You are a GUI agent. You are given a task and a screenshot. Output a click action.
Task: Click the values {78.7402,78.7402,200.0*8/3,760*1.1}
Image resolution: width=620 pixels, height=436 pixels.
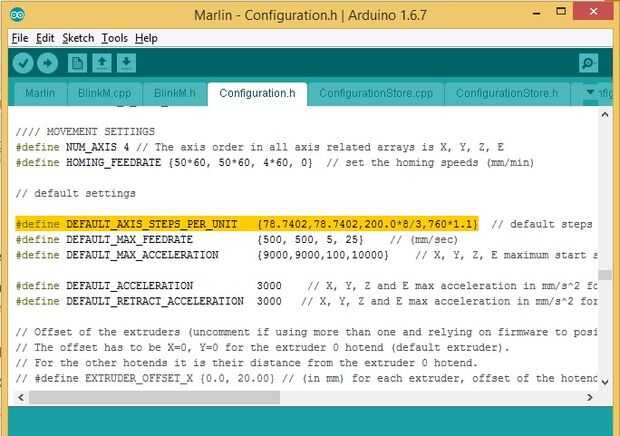click(368, 225)
